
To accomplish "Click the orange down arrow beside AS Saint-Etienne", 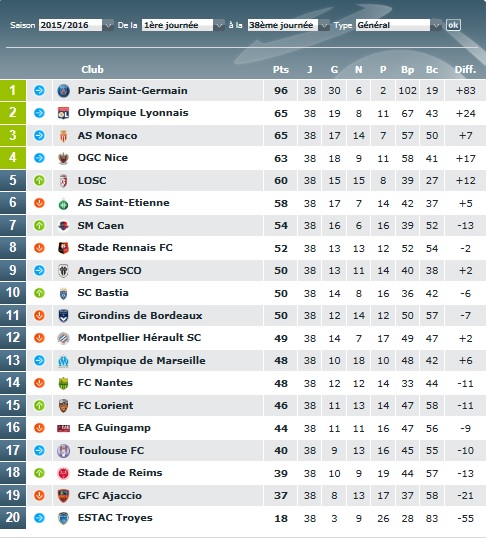I will pyautogui.click(x=39, y=203).
